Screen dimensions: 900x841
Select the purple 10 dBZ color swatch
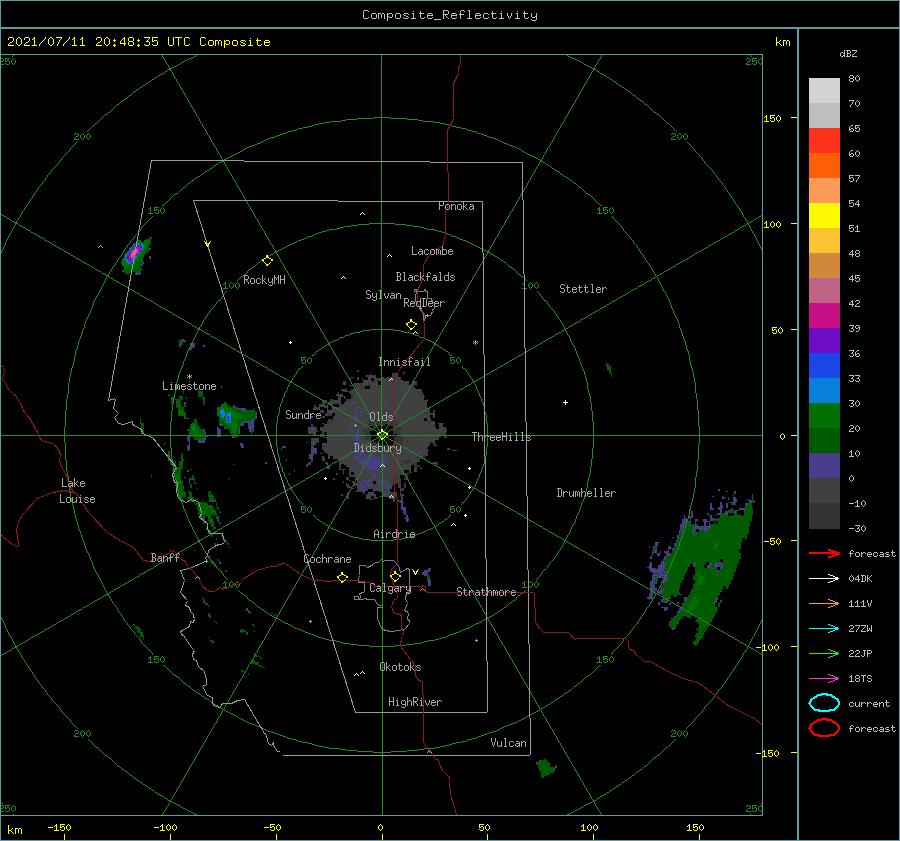824,466
